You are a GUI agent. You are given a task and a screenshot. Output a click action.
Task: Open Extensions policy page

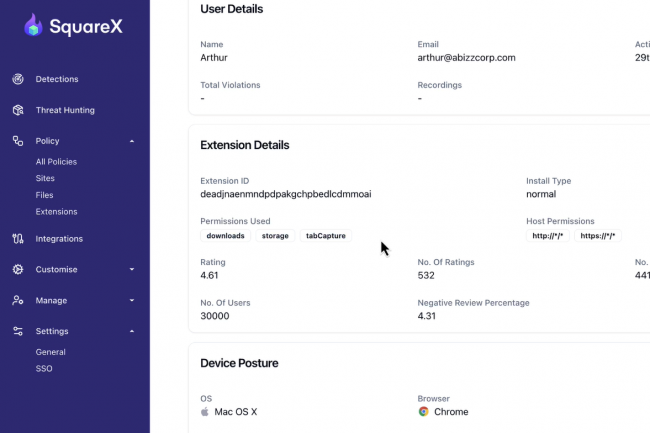click(56, 212)
